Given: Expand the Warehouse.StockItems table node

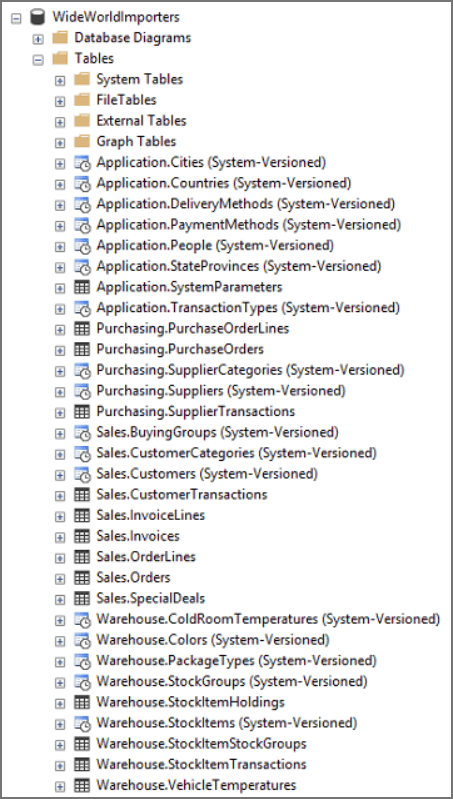Looking at the screenshot, I should click(x=60, y=723).
